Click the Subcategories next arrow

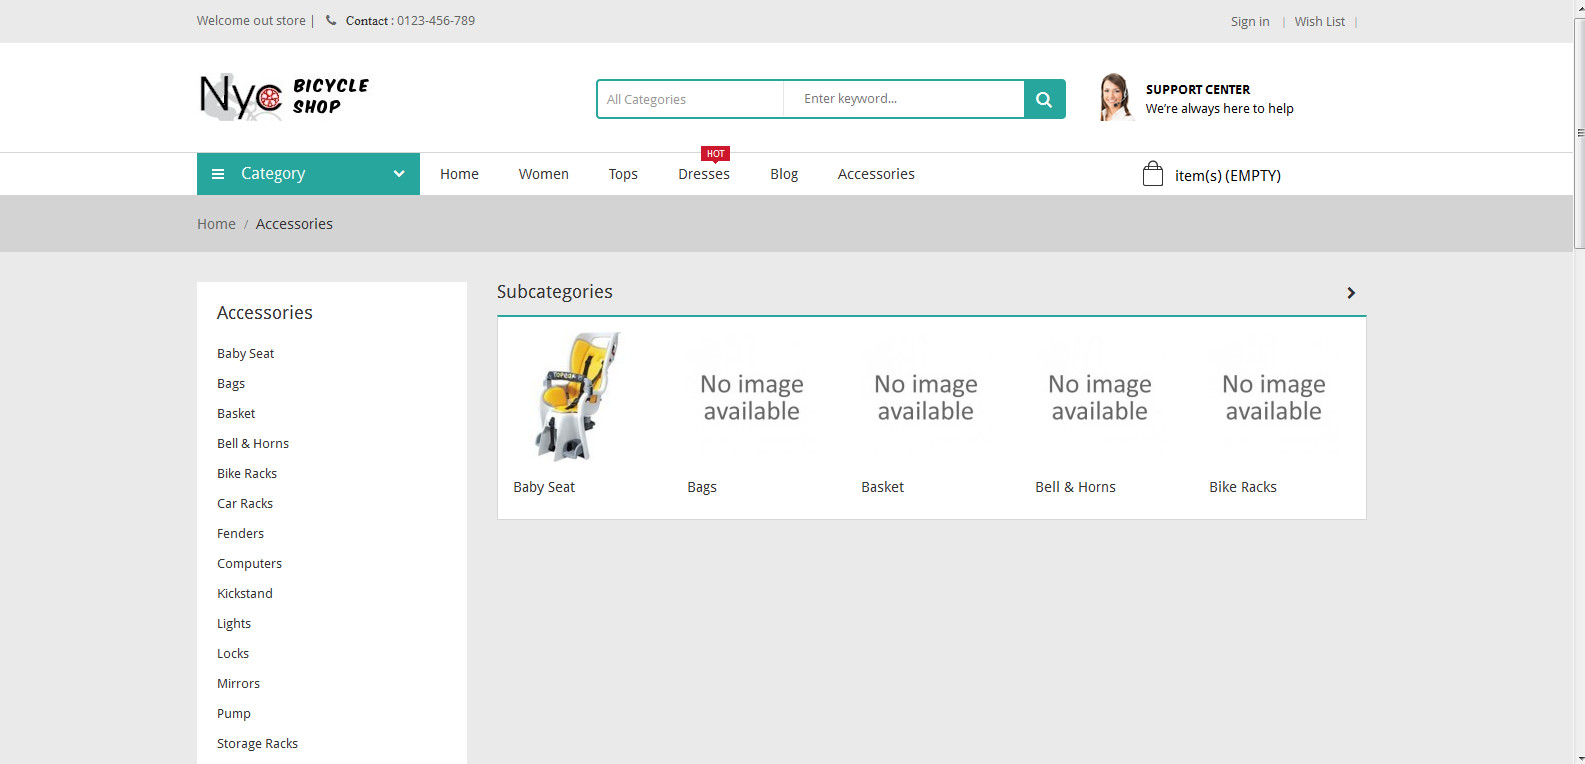1351,293
